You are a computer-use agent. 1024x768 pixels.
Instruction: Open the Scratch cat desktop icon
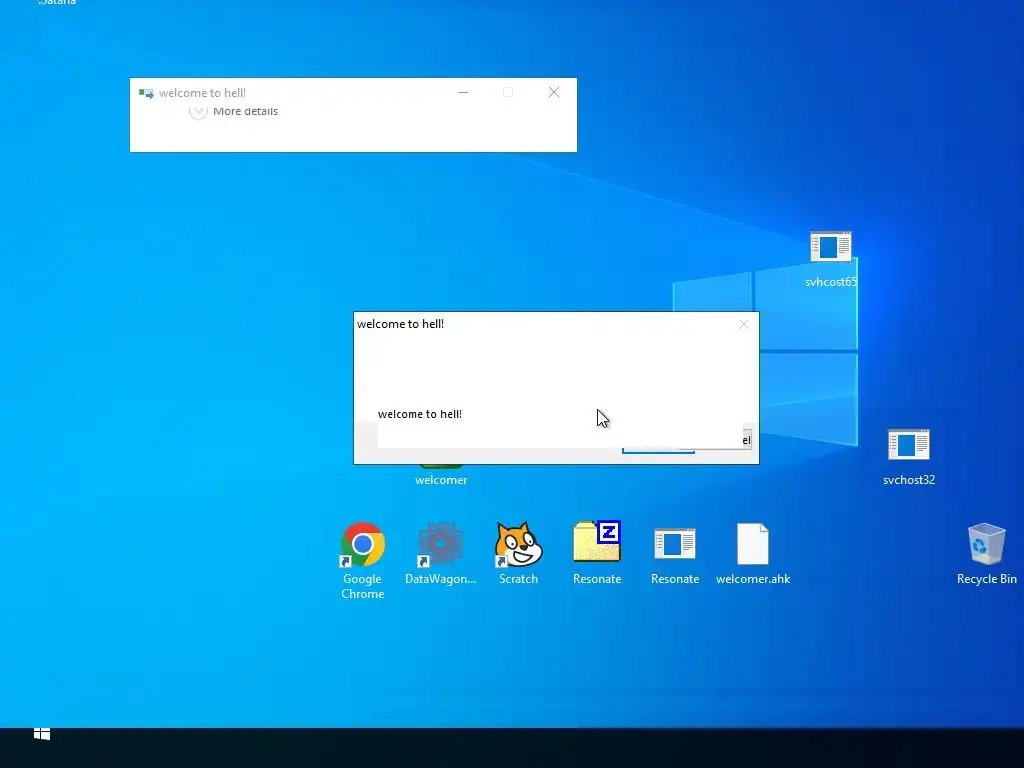[x=519, y=552]
